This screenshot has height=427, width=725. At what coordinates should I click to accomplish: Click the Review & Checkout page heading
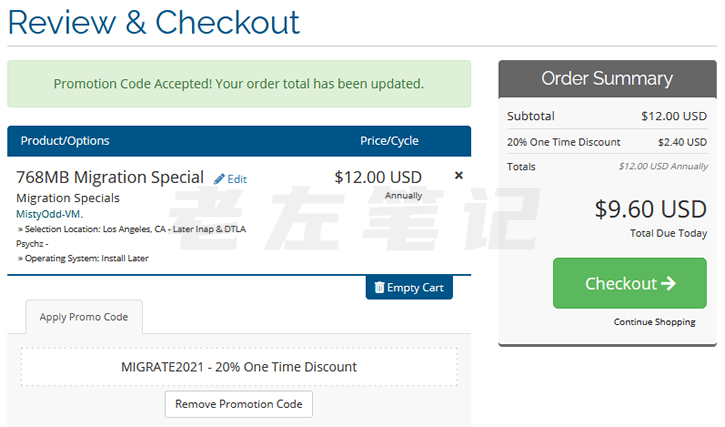pos(154,21)
